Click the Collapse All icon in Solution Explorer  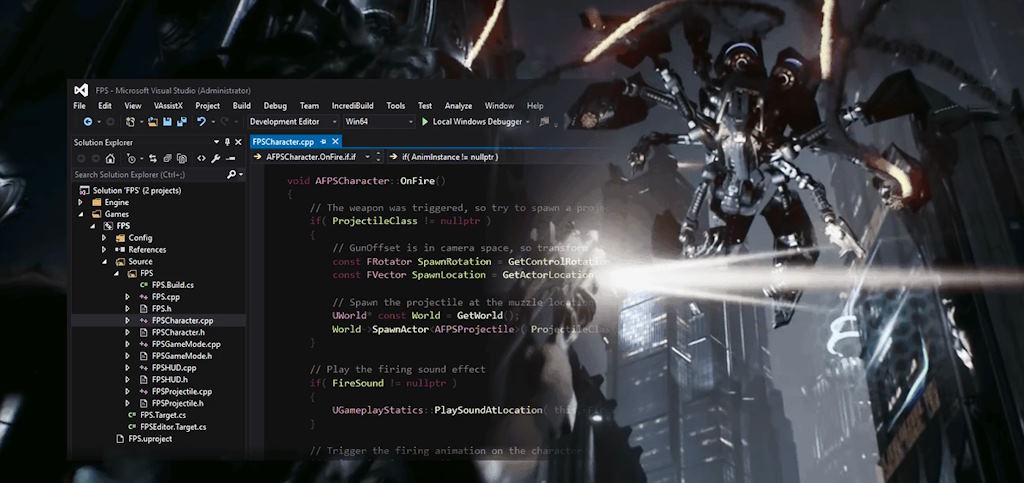[167, 159]
